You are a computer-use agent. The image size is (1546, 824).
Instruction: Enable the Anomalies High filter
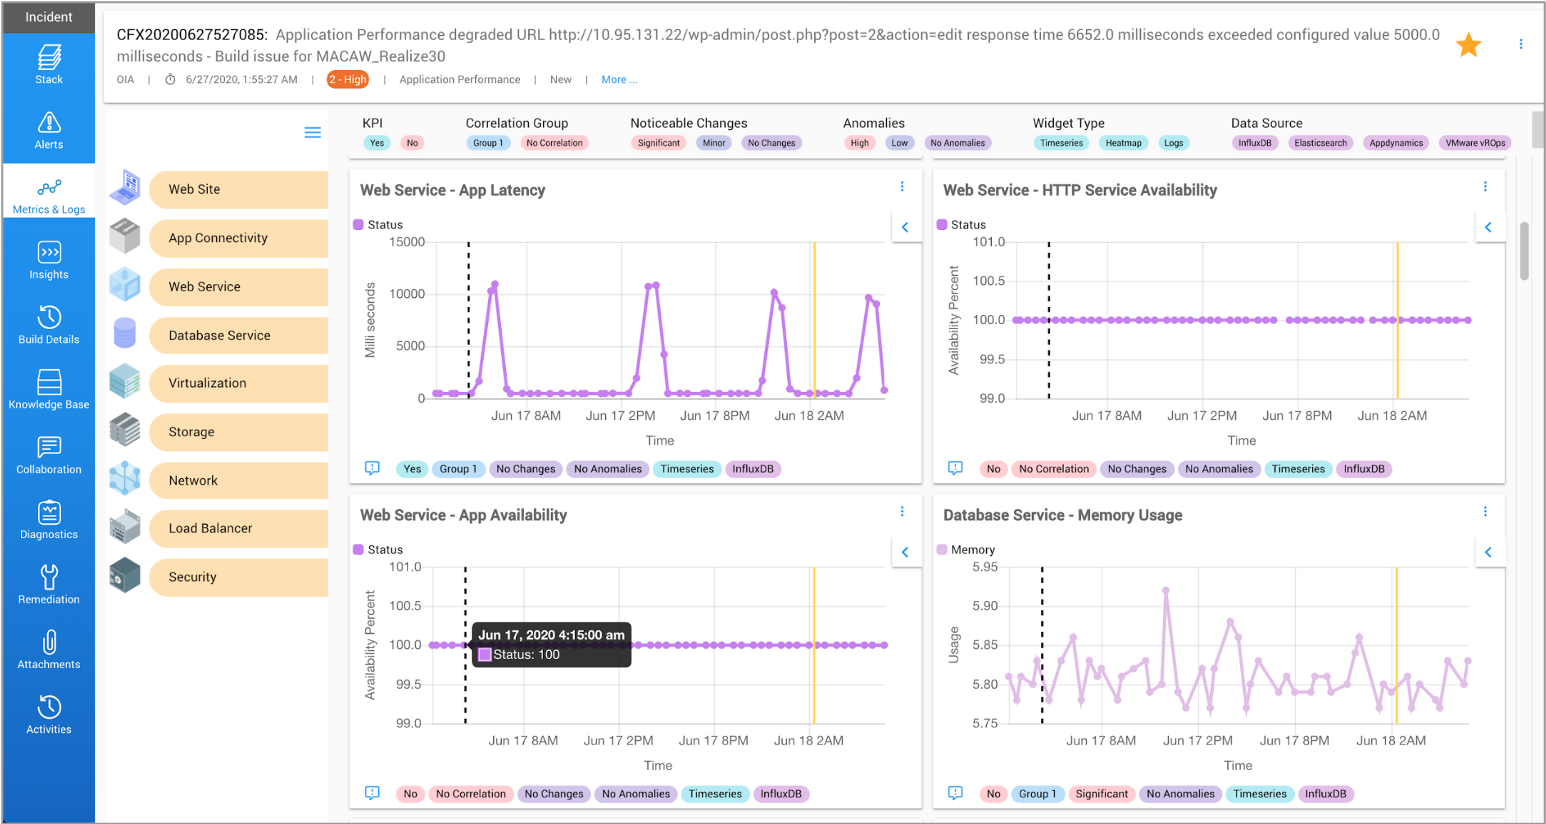click(858, 143)
